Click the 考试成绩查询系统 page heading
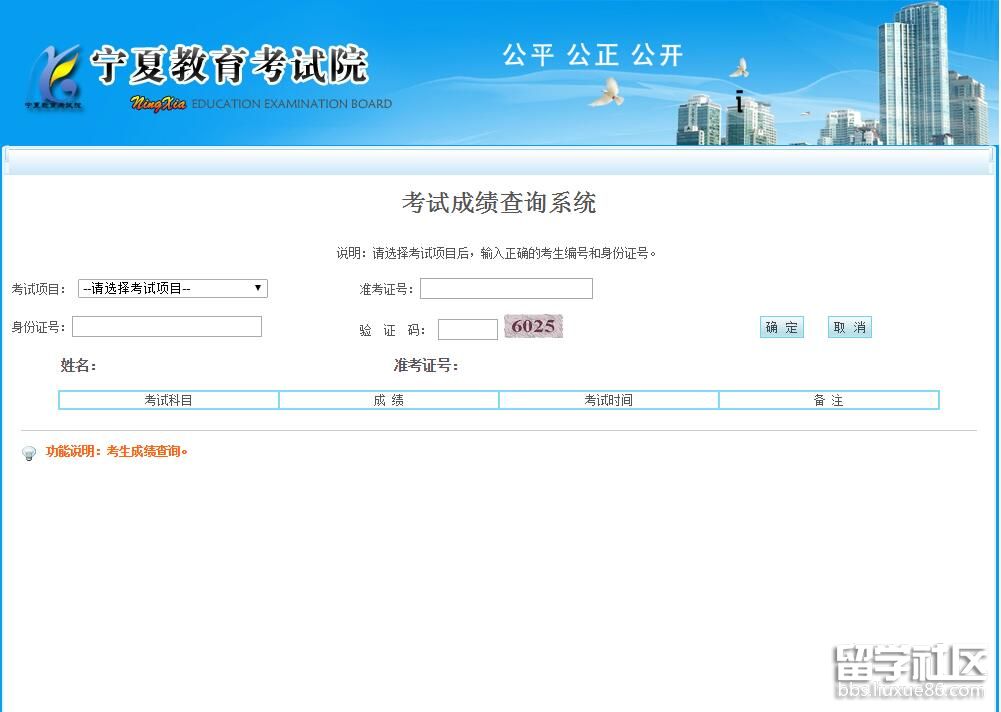The image size is (1001, 712). (x=499, y=203)
